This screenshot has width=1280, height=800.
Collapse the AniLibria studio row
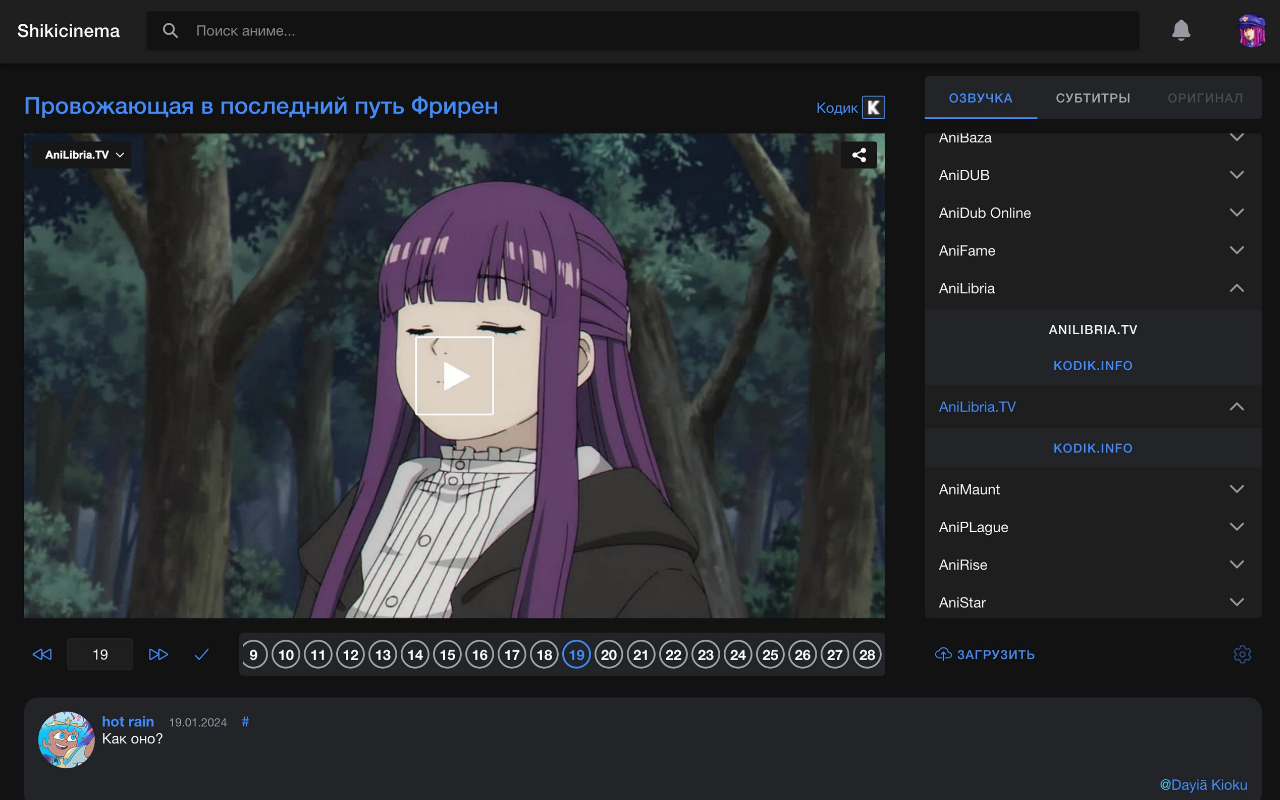tap(1093, 289)
